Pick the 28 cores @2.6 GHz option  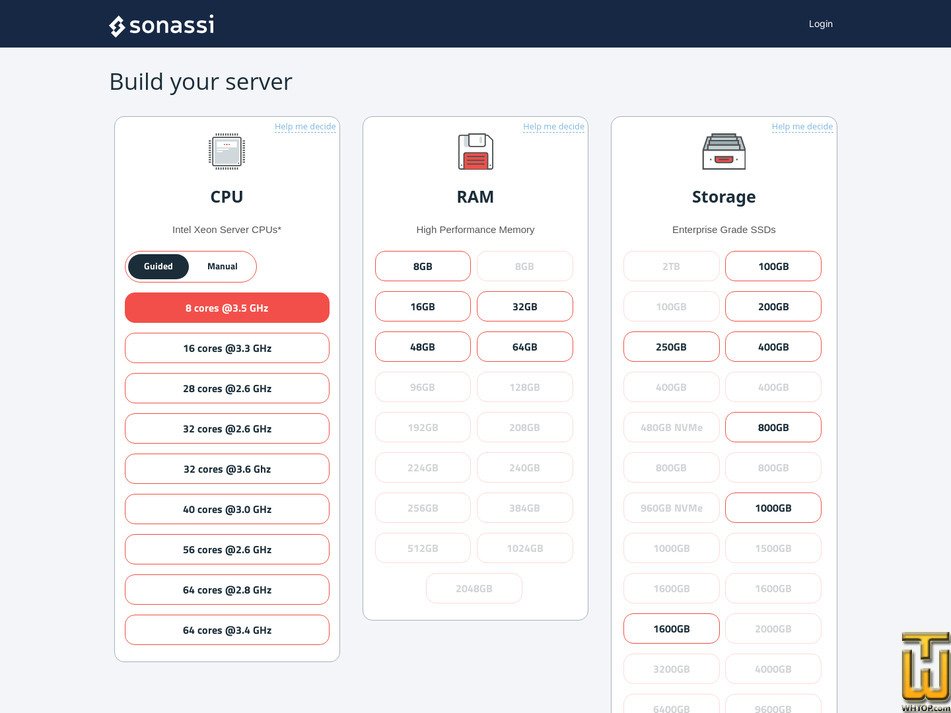[227, 389]
